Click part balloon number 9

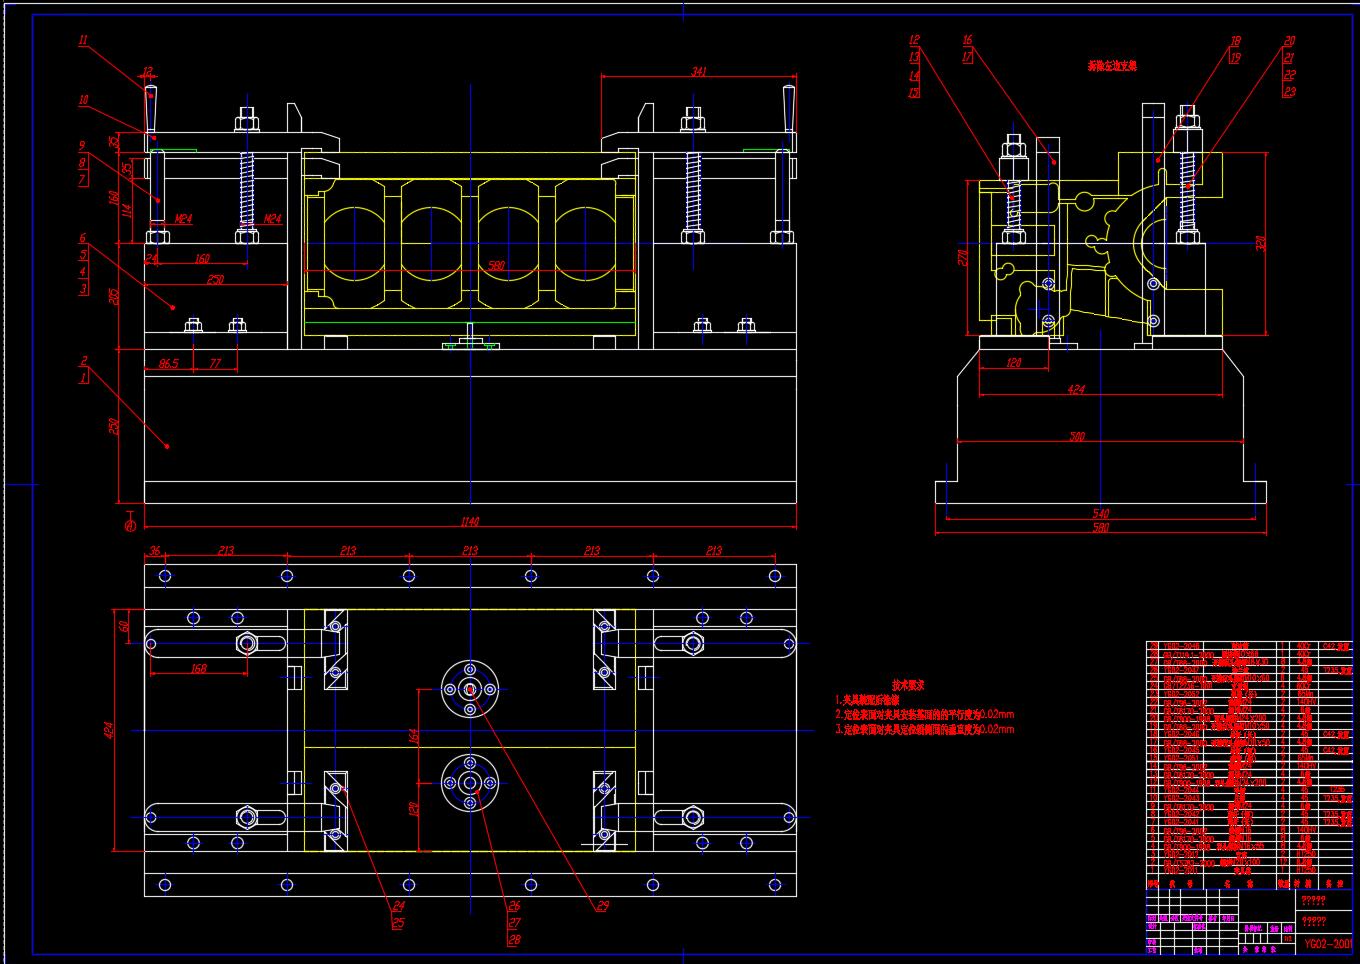82,146
